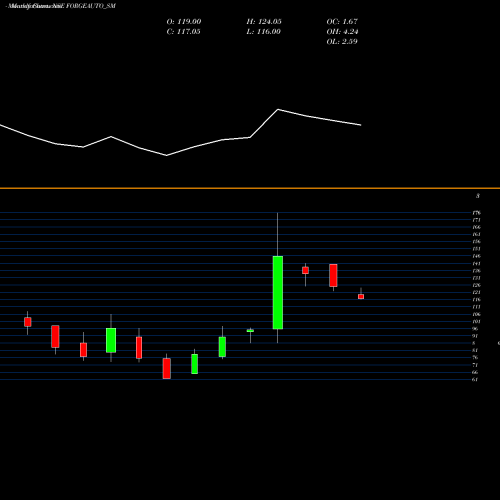The height and width of the screenshot is (500, 500).
Task: Click the 121 price axis label
Action: [x=476, y=292]
